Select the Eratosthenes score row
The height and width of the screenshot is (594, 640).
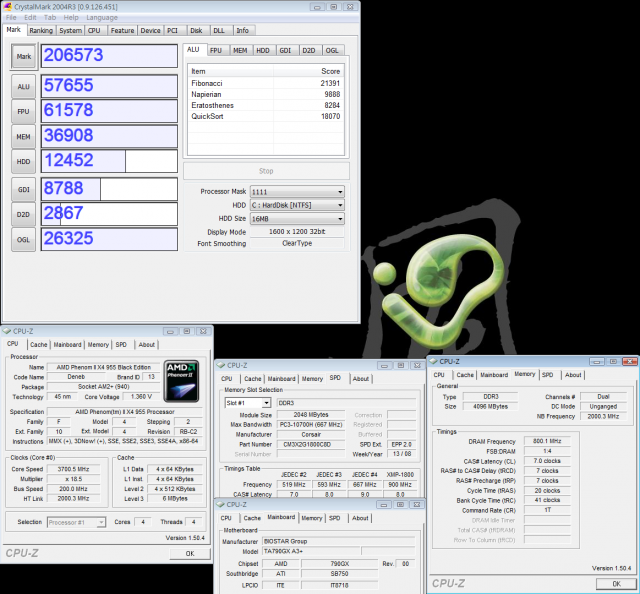(x=266, y=105)
